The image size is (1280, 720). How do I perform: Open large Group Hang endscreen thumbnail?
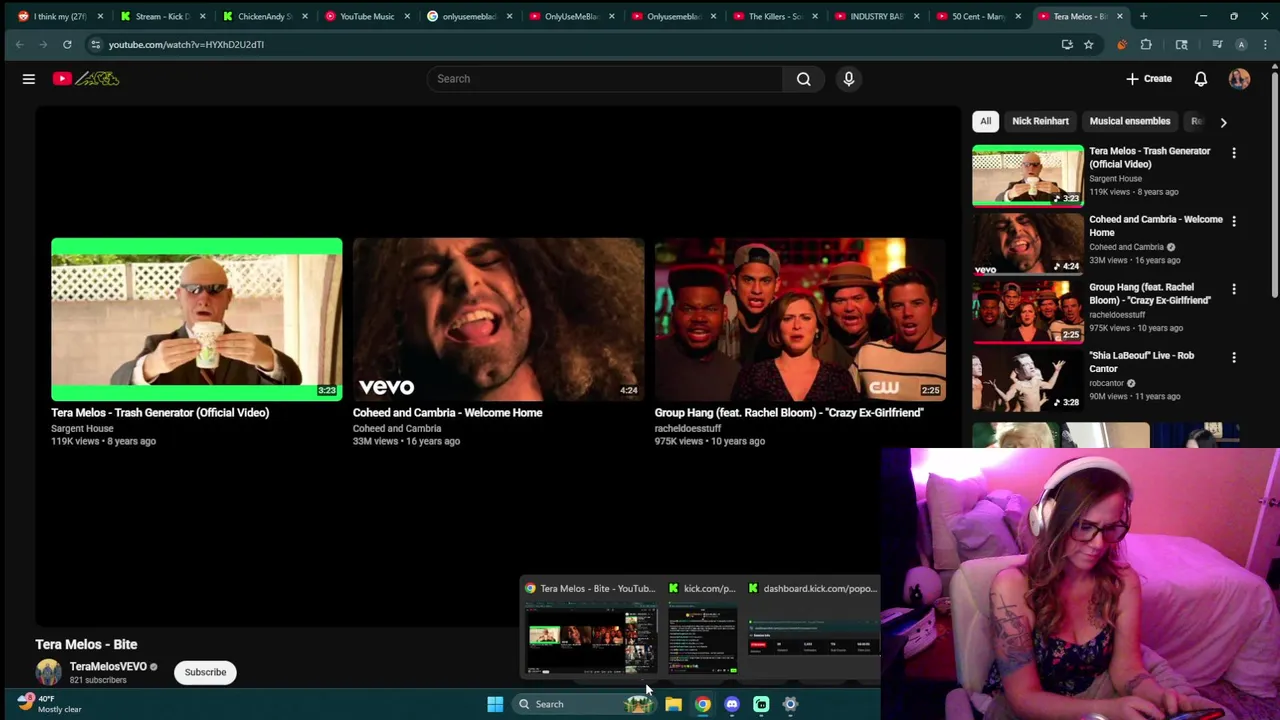800,319
